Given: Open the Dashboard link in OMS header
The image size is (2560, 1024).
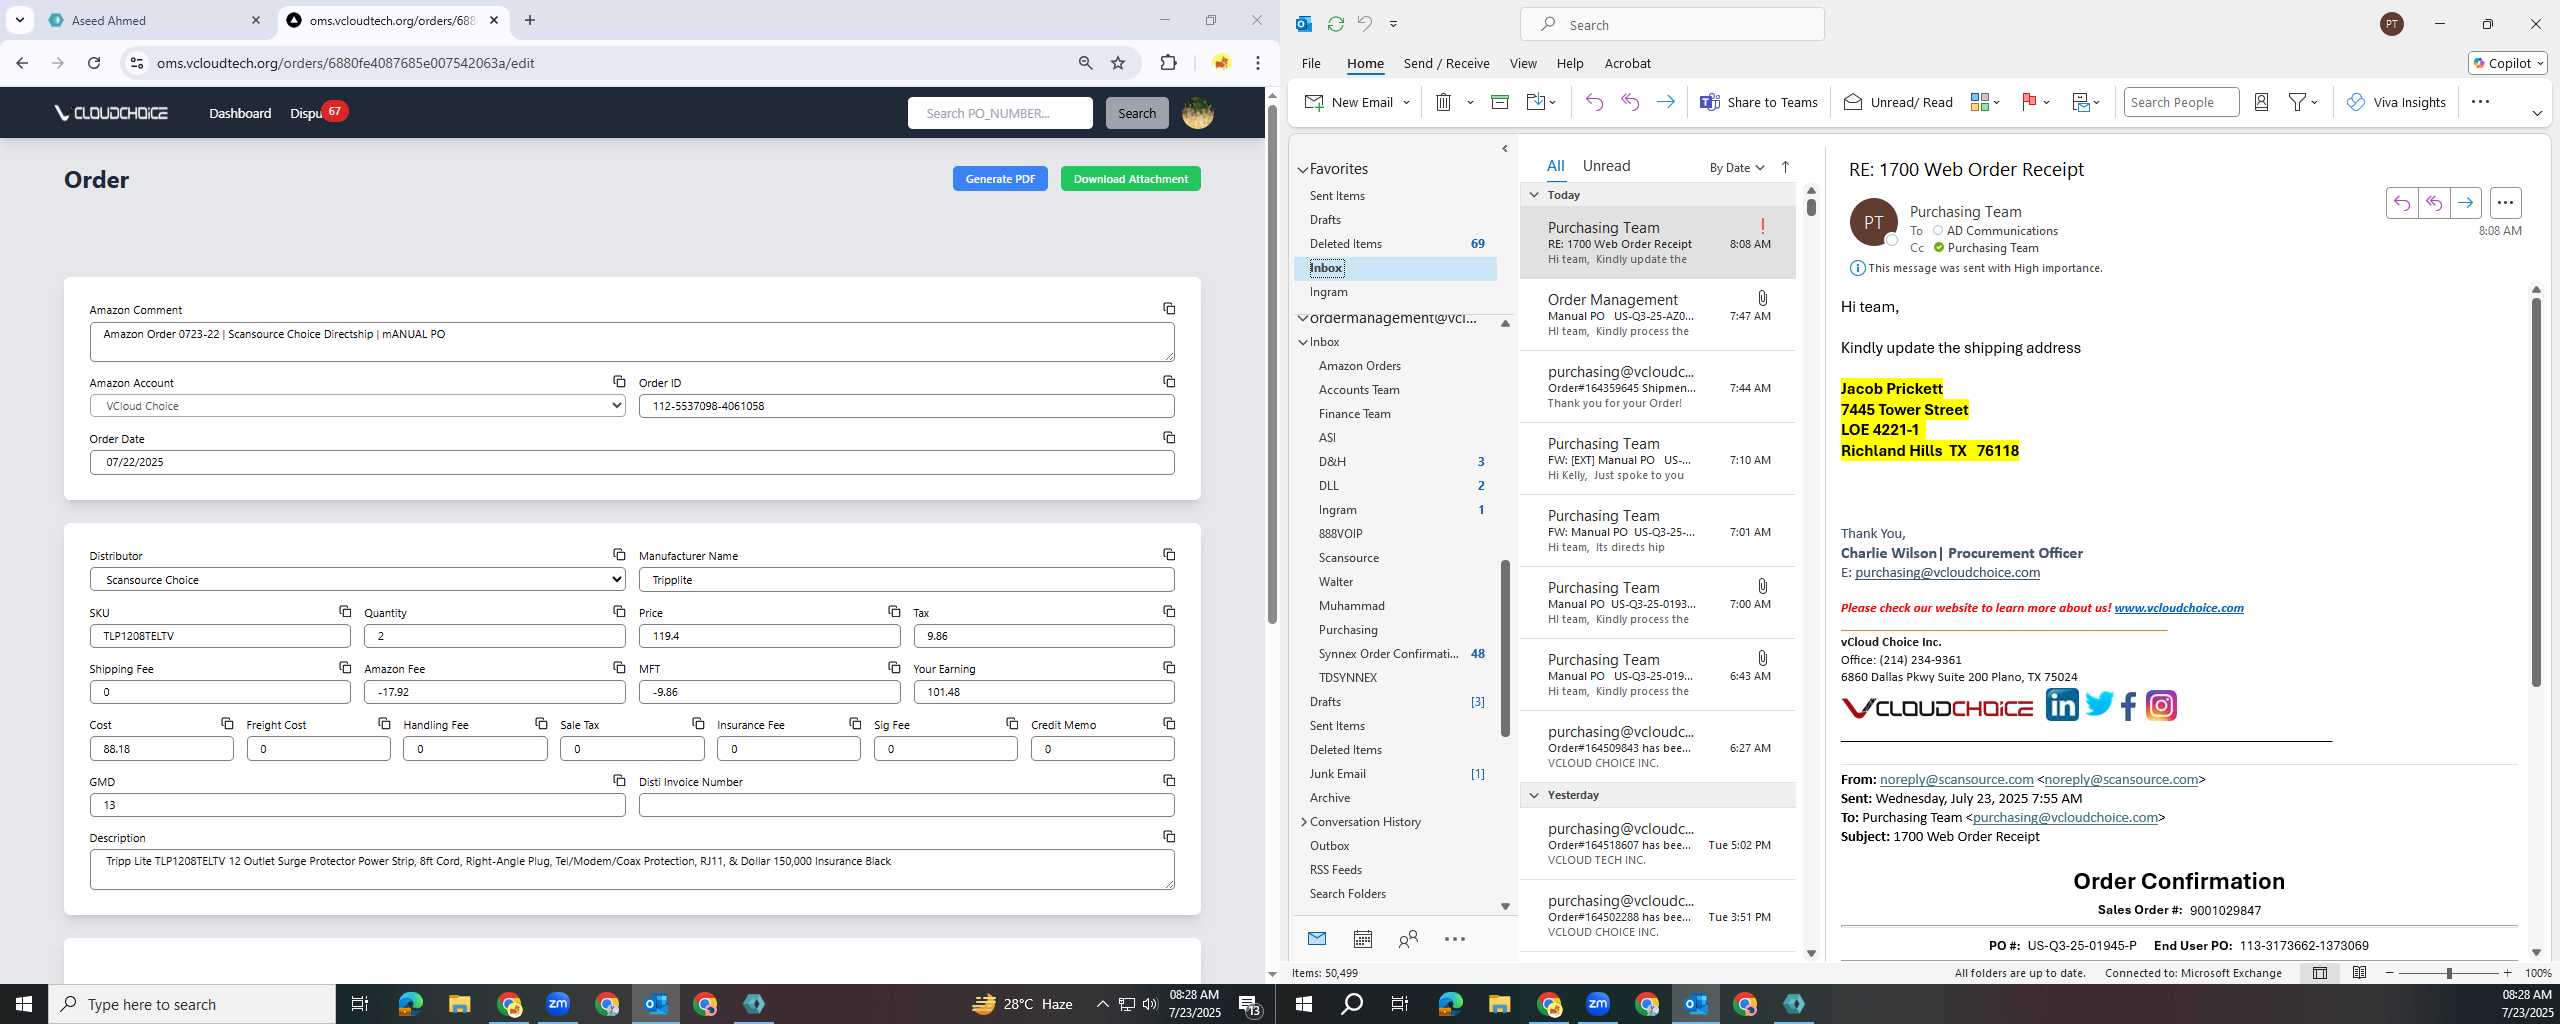Looking at the screenshot, I should pos(240,113).
